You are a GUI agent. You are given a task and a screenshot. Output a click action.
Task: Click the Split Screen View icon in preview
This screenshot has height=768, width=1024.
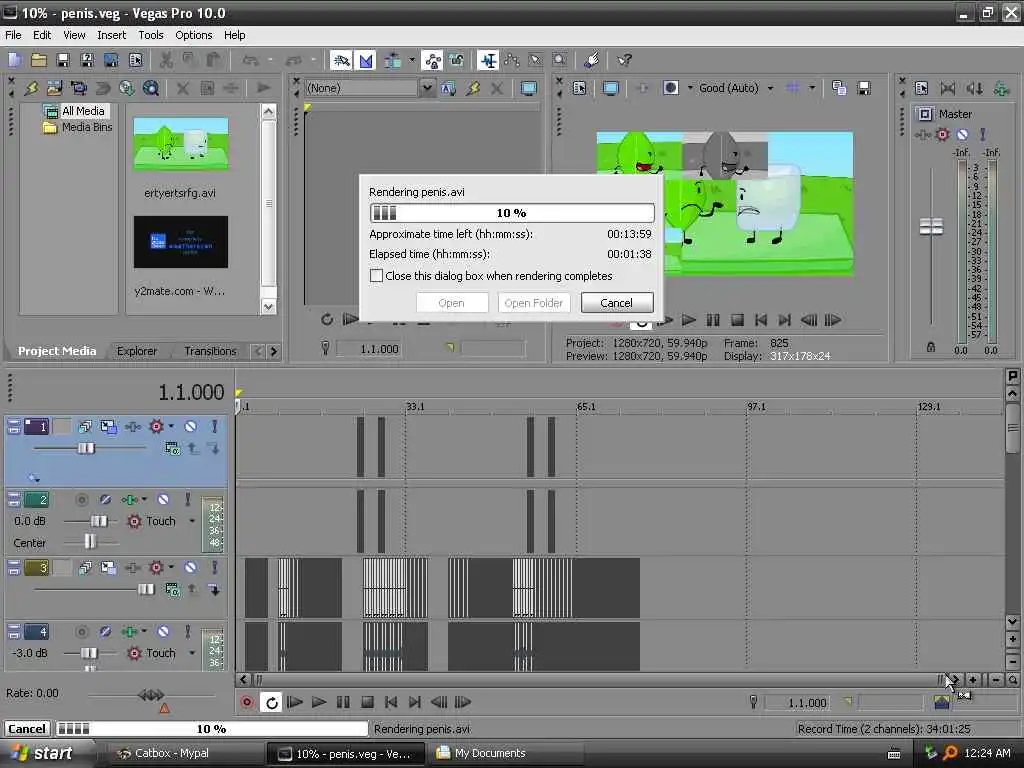[x=671, y=88]
